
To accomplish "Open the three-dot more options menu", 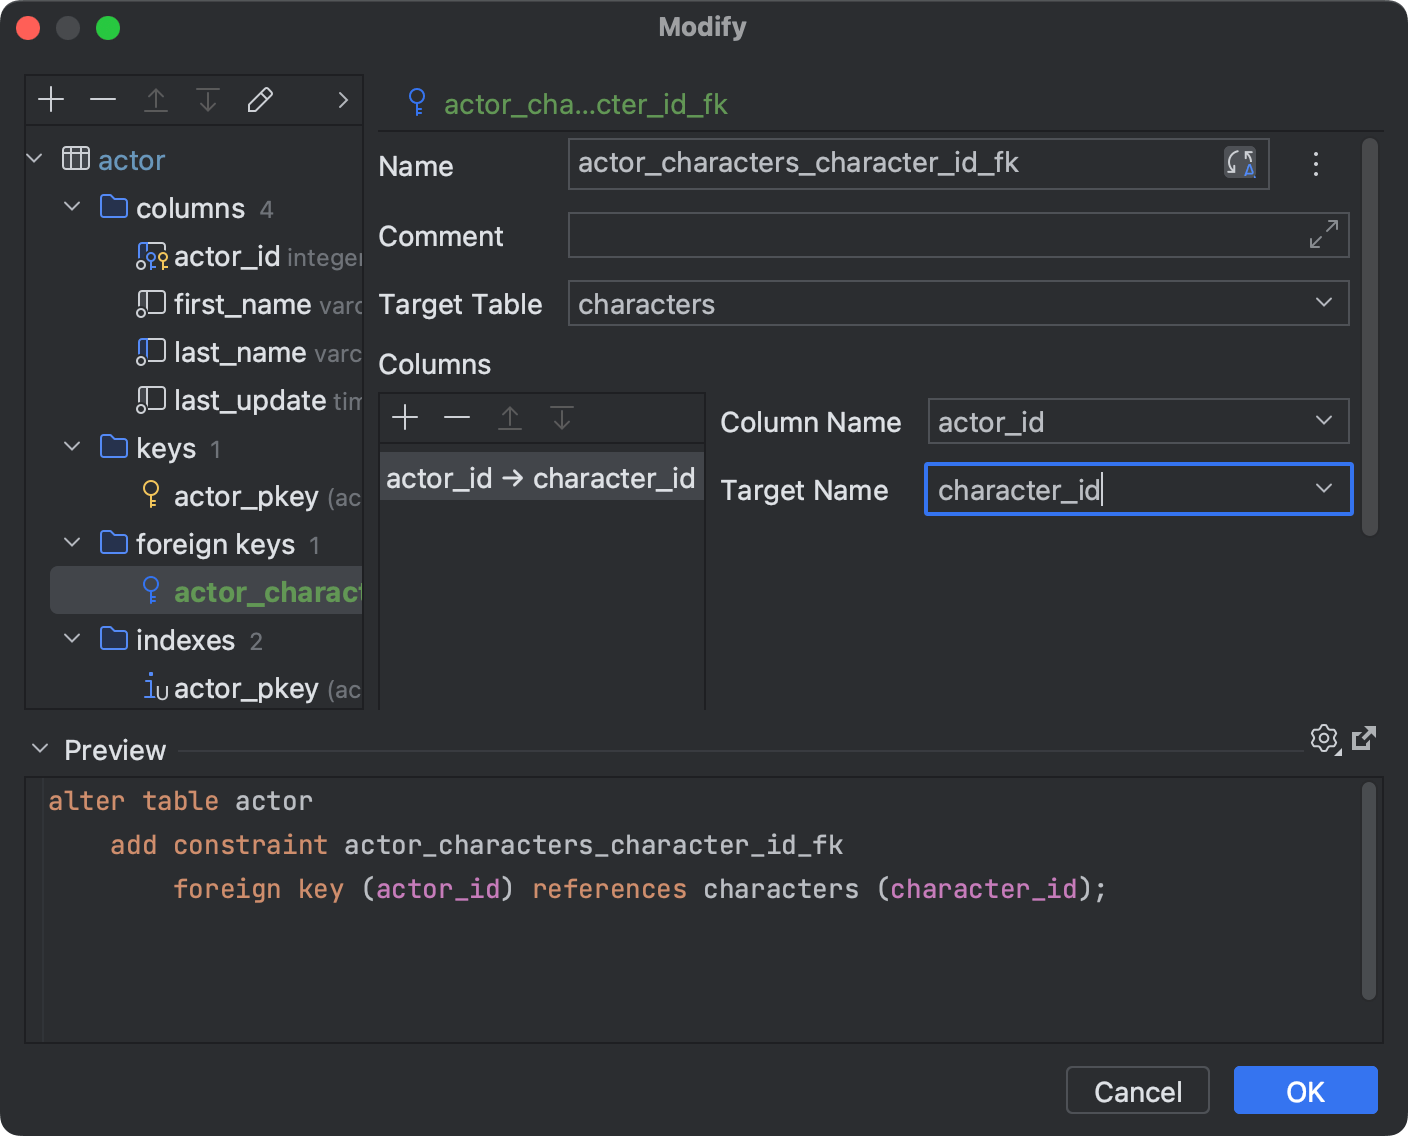I will coord(1316,164).
